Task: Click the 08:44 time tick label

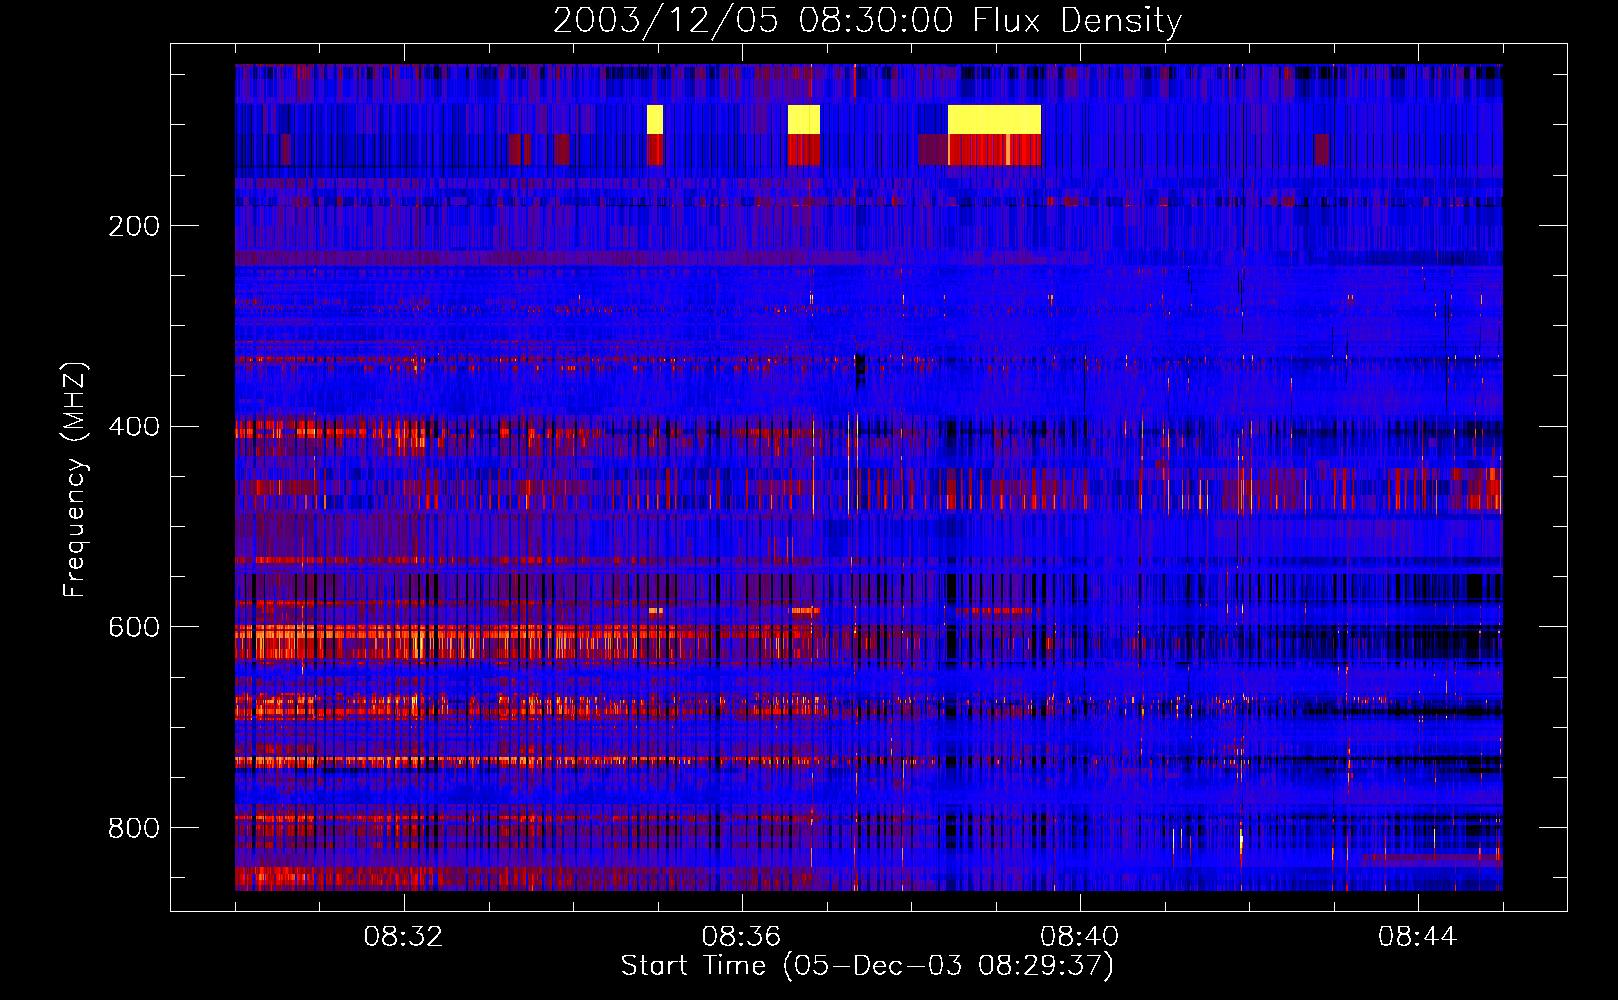Action: (x=1418, y=937)
